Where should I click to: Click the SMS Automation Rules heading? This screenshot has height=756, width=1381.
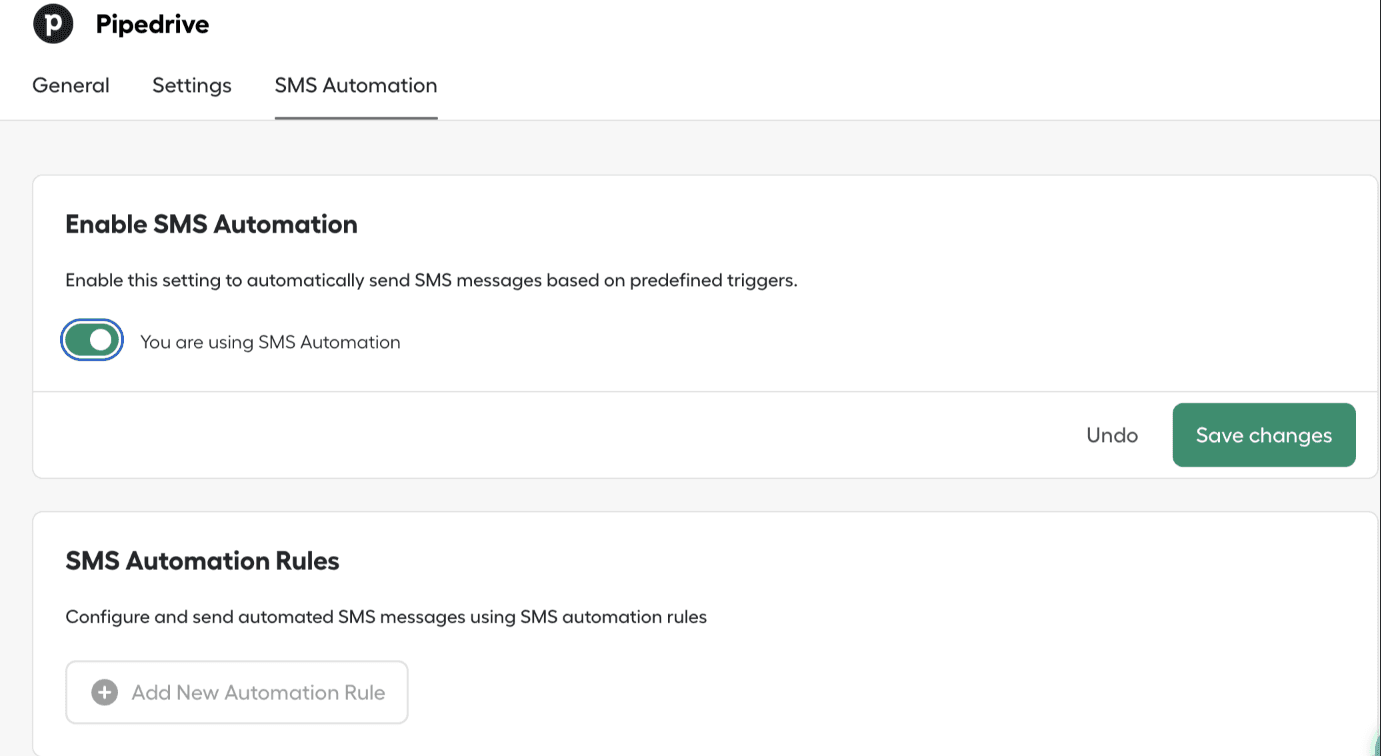[202, 562]
